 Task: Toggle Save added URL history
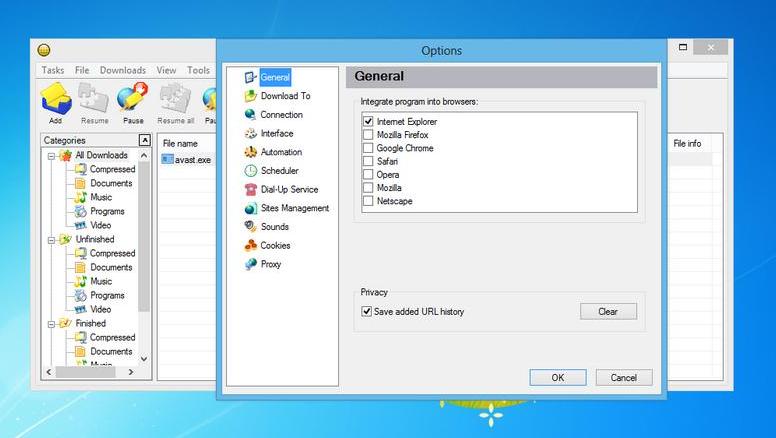[366, 312]
